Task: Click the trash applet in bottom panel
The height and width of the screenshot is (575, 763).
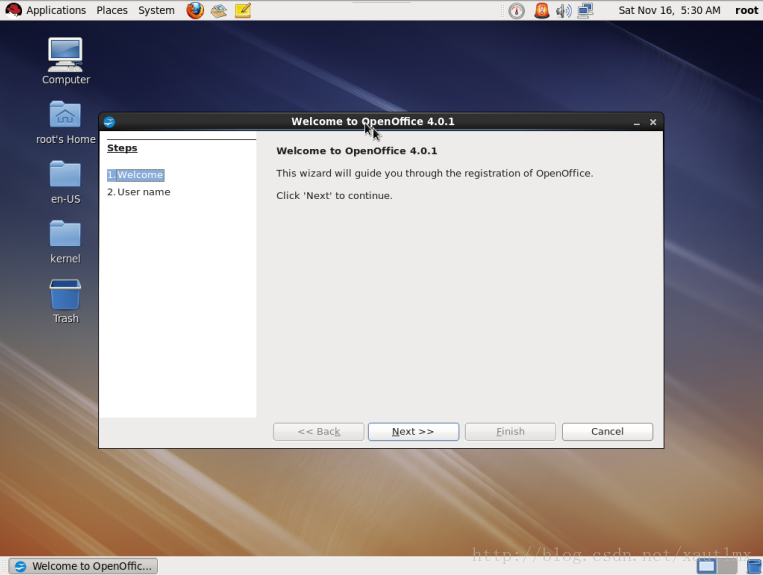Action: pyautogui.click(x=753, y=566)
